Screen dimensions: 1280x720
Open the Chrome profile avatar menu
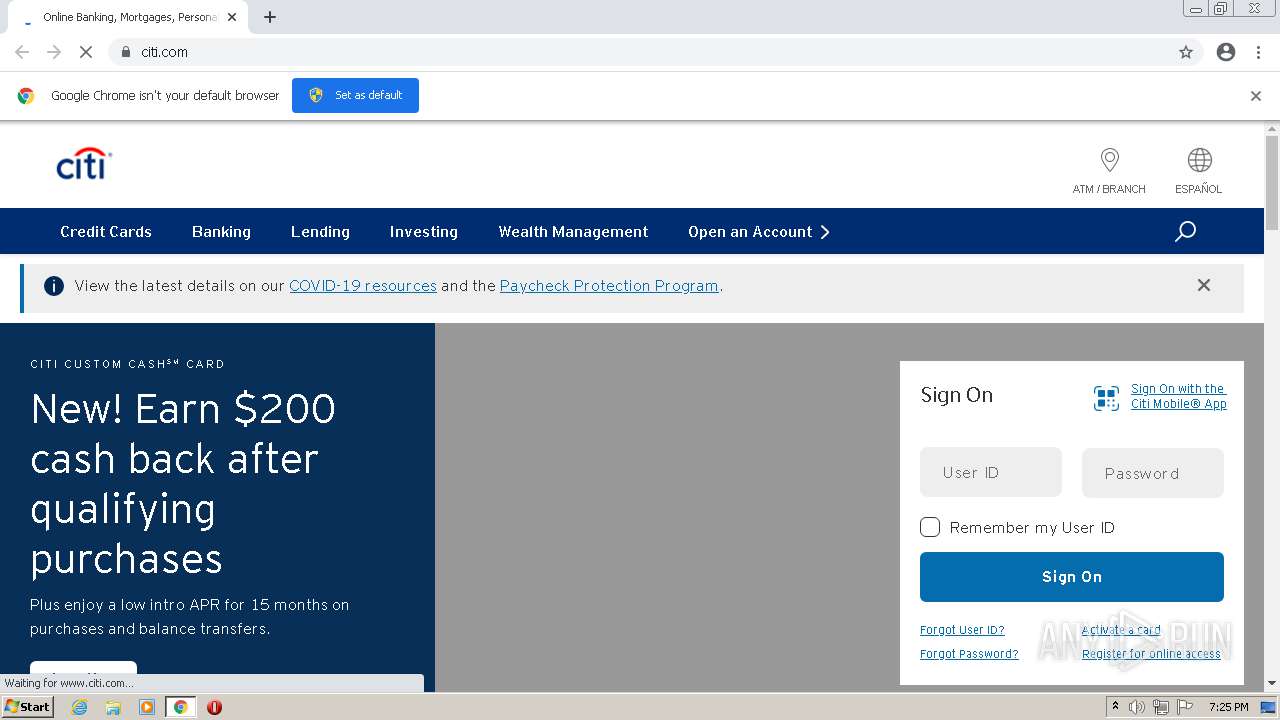point(1226,52)
